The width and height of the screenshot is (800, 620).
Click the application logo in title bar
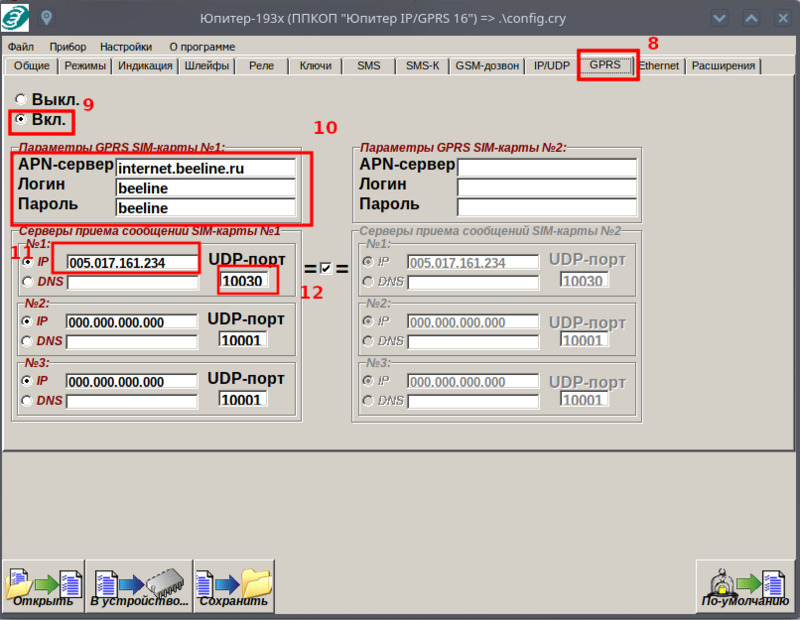coord(18,18)
